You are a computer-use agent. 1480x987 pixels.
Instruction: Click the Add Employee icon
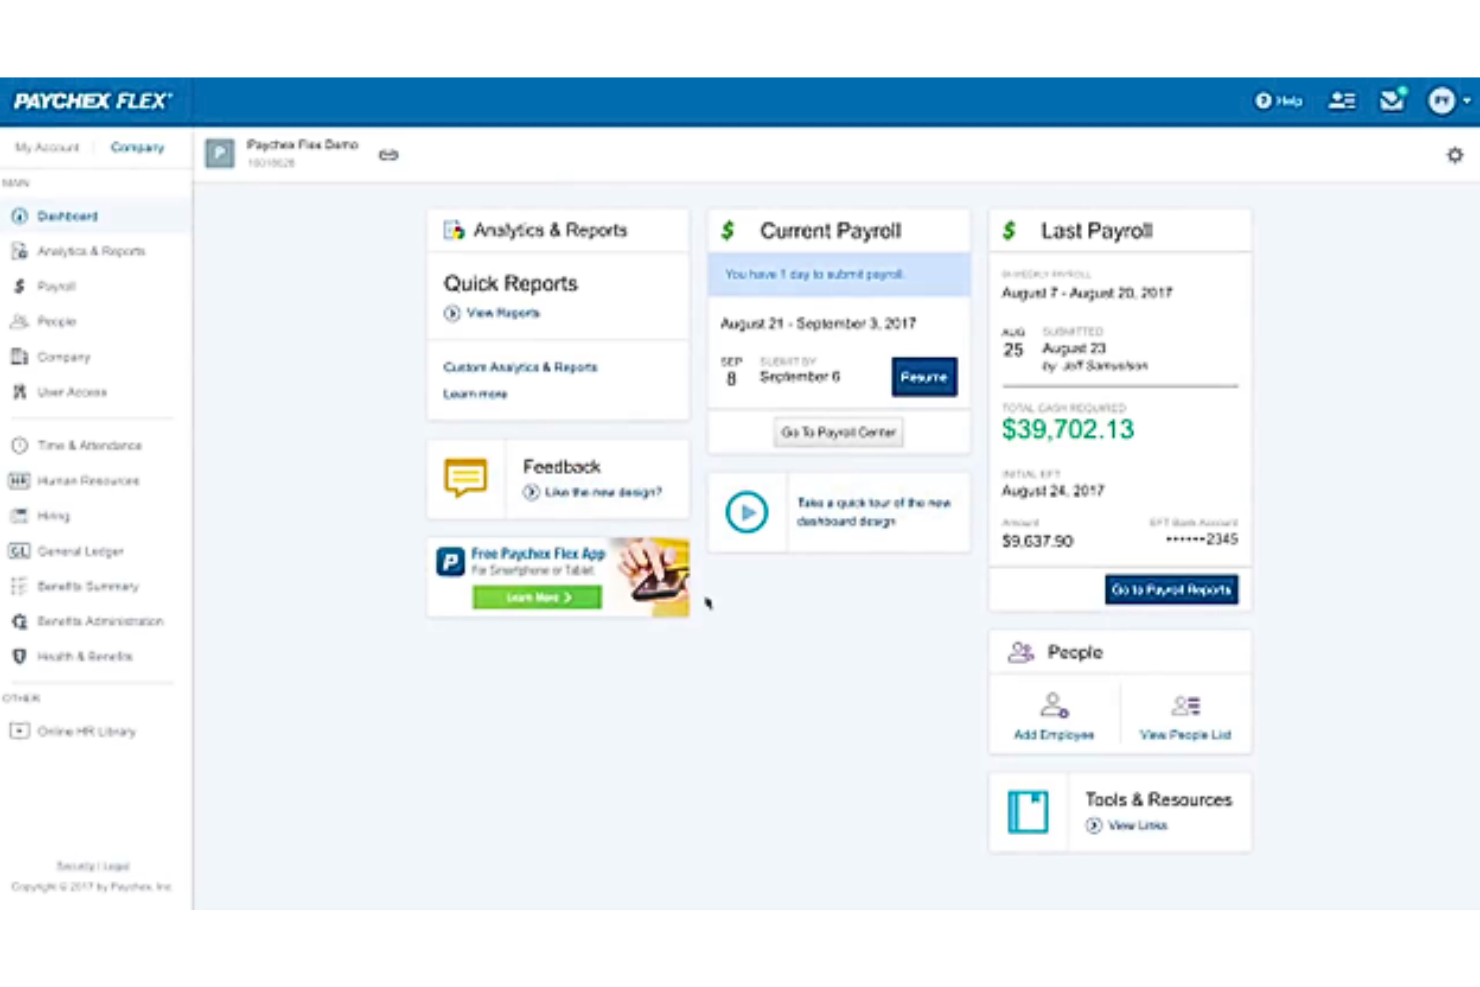pyautogui.click(x=1054, y=705)
